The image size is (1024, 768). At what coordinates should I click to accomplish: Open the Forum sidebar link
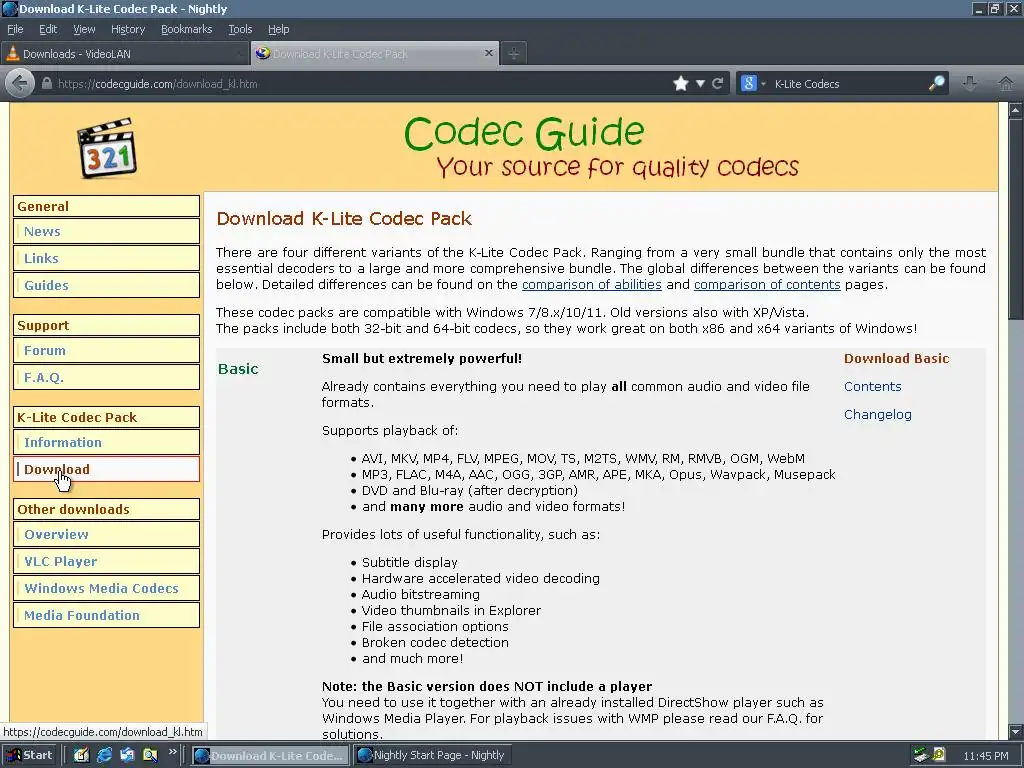(x=106, y=350)
